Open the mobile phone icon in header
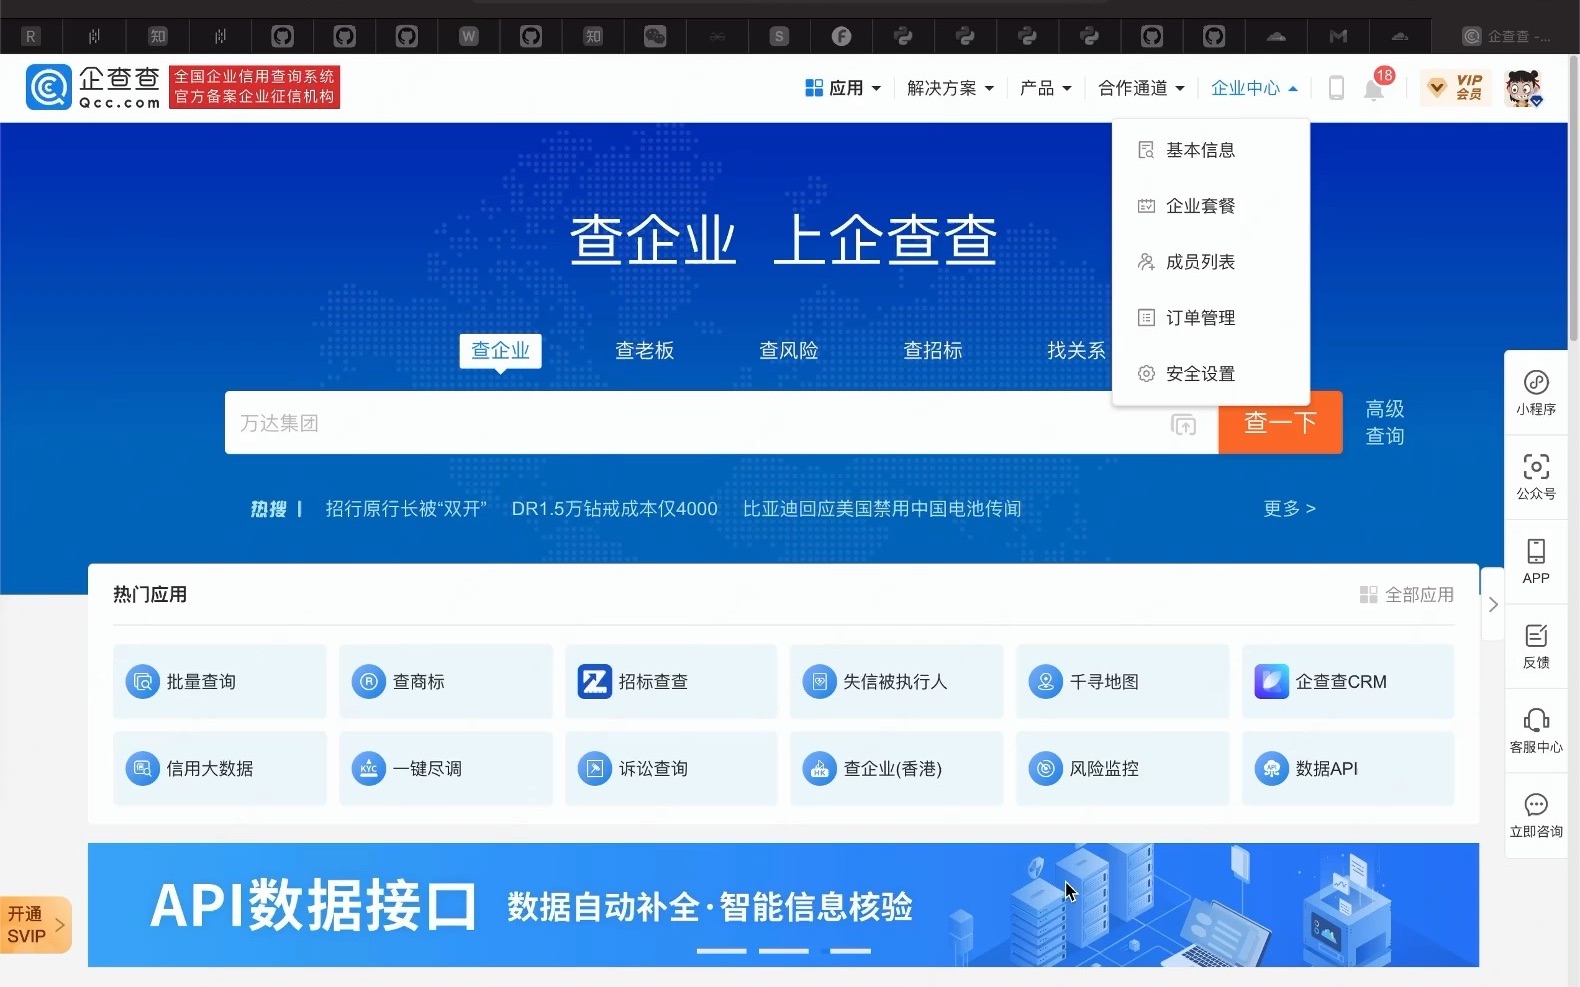 point(1336,88)
